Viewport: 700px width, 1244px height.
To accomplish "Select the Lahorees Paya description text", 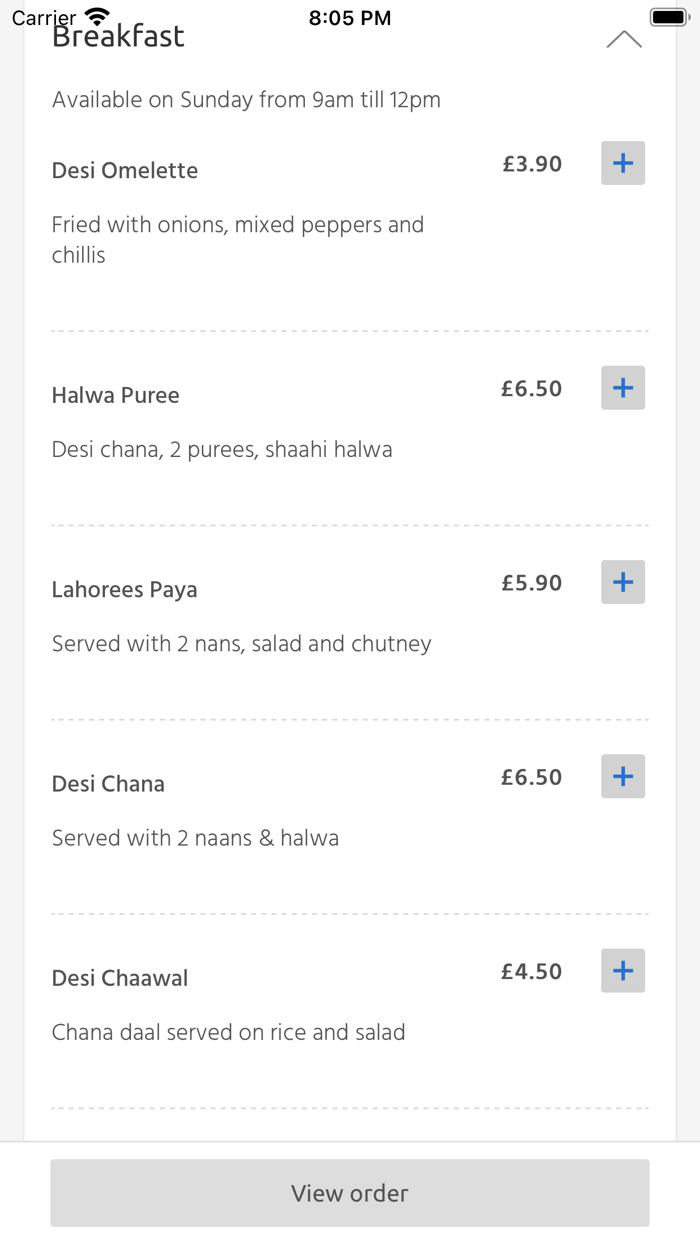I will (x=241, y=643).
